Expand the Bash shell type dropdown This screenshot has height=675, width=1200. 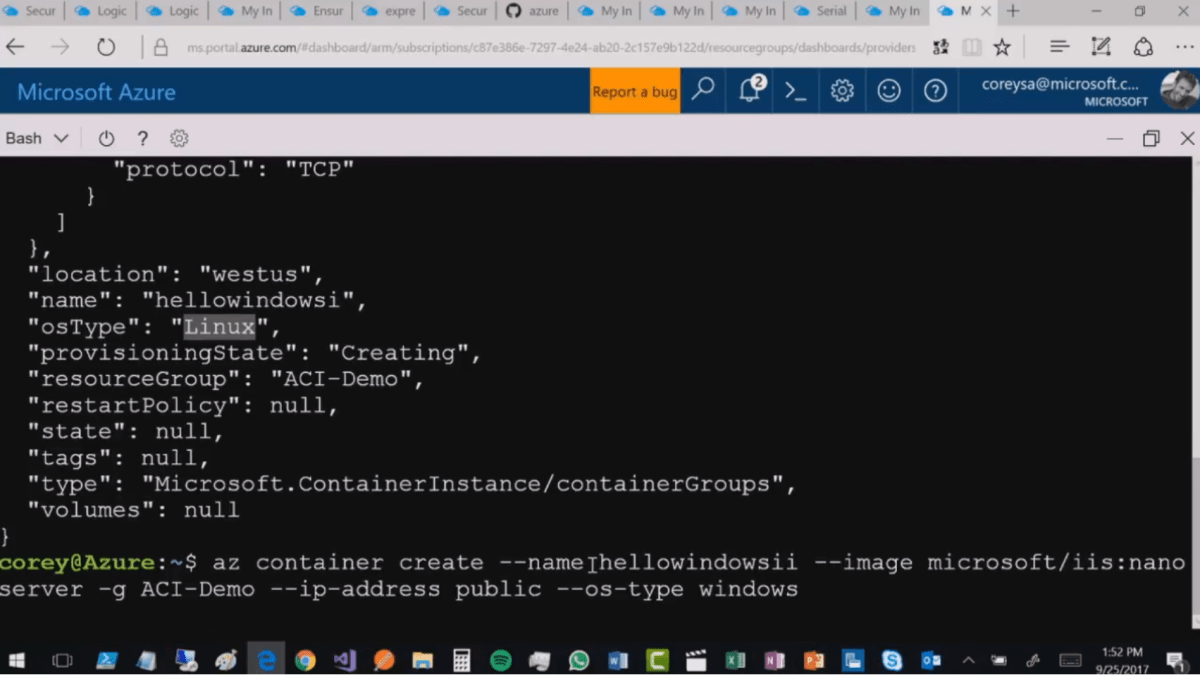(x=37, y=139)
